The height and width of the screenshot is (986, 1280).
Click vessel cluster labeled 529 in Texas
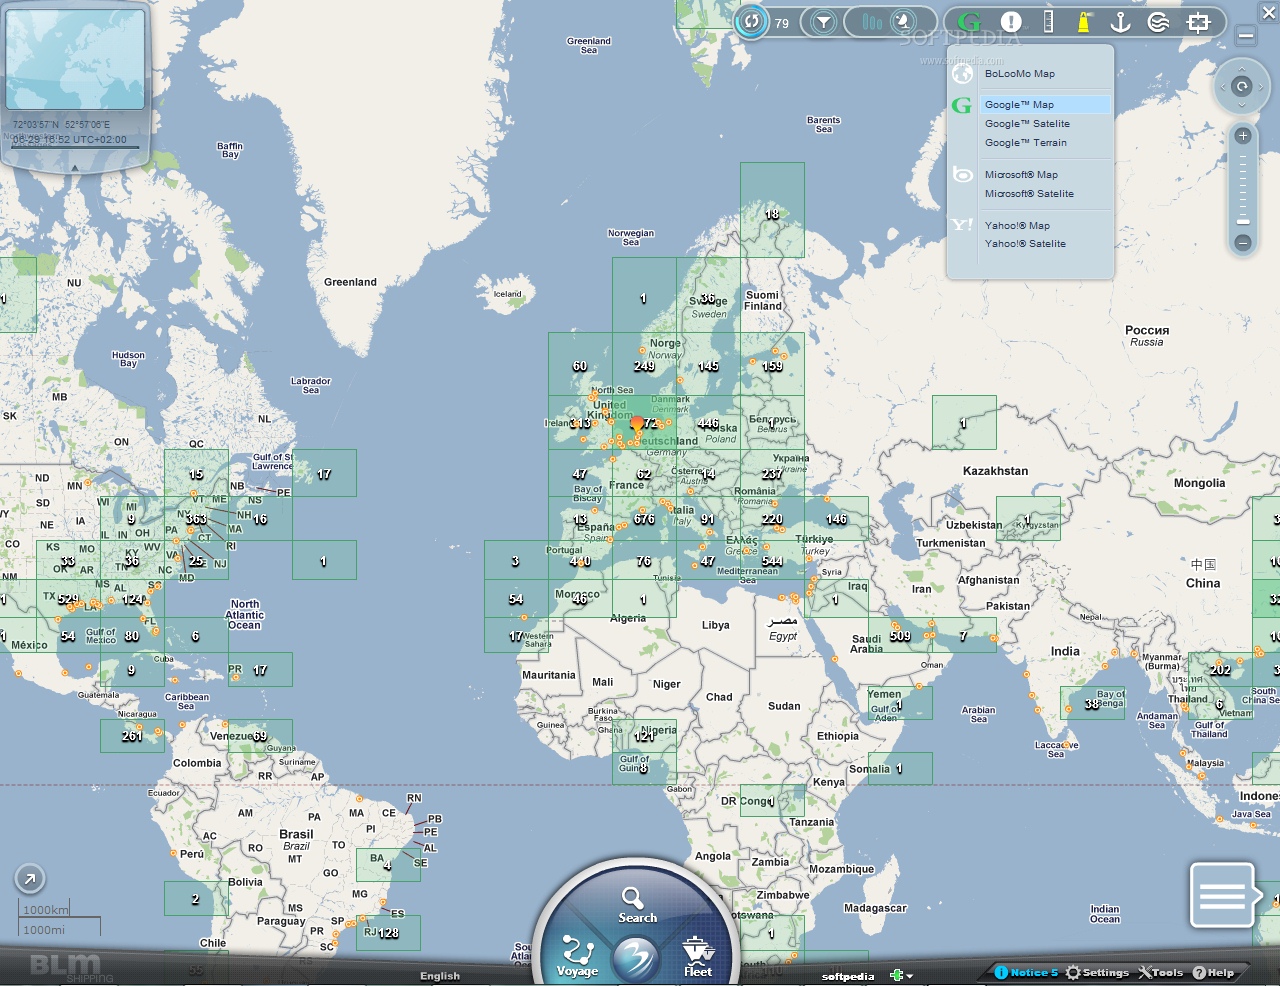pos(68,599)
